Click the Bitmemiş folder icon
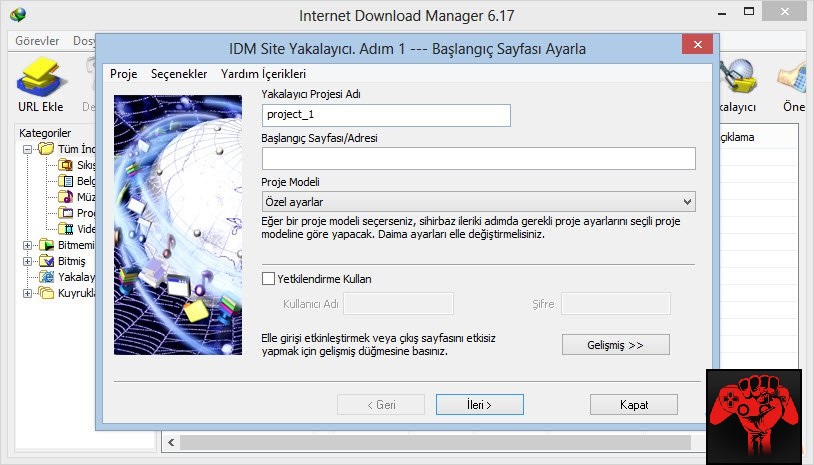The image size is (814, 465). (46, 245)
